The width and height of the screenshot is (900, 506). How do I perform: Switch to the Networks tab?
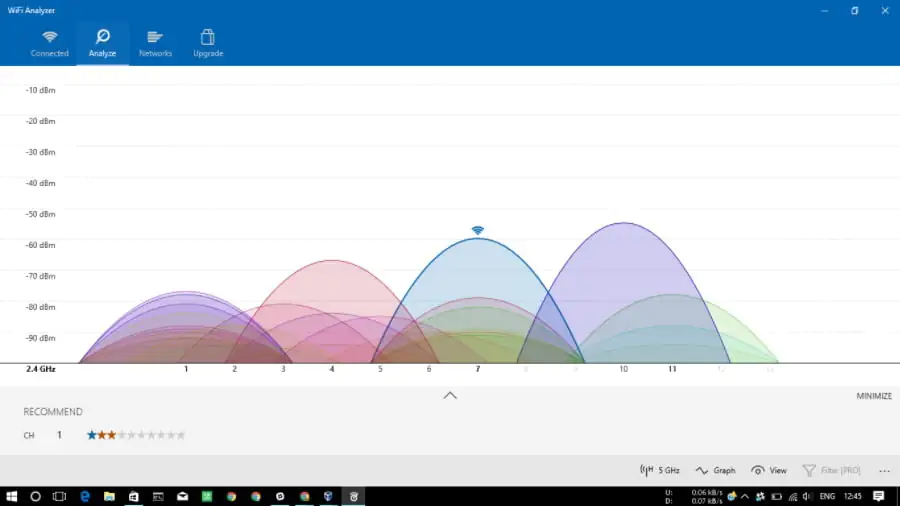(x=155, y=42)
